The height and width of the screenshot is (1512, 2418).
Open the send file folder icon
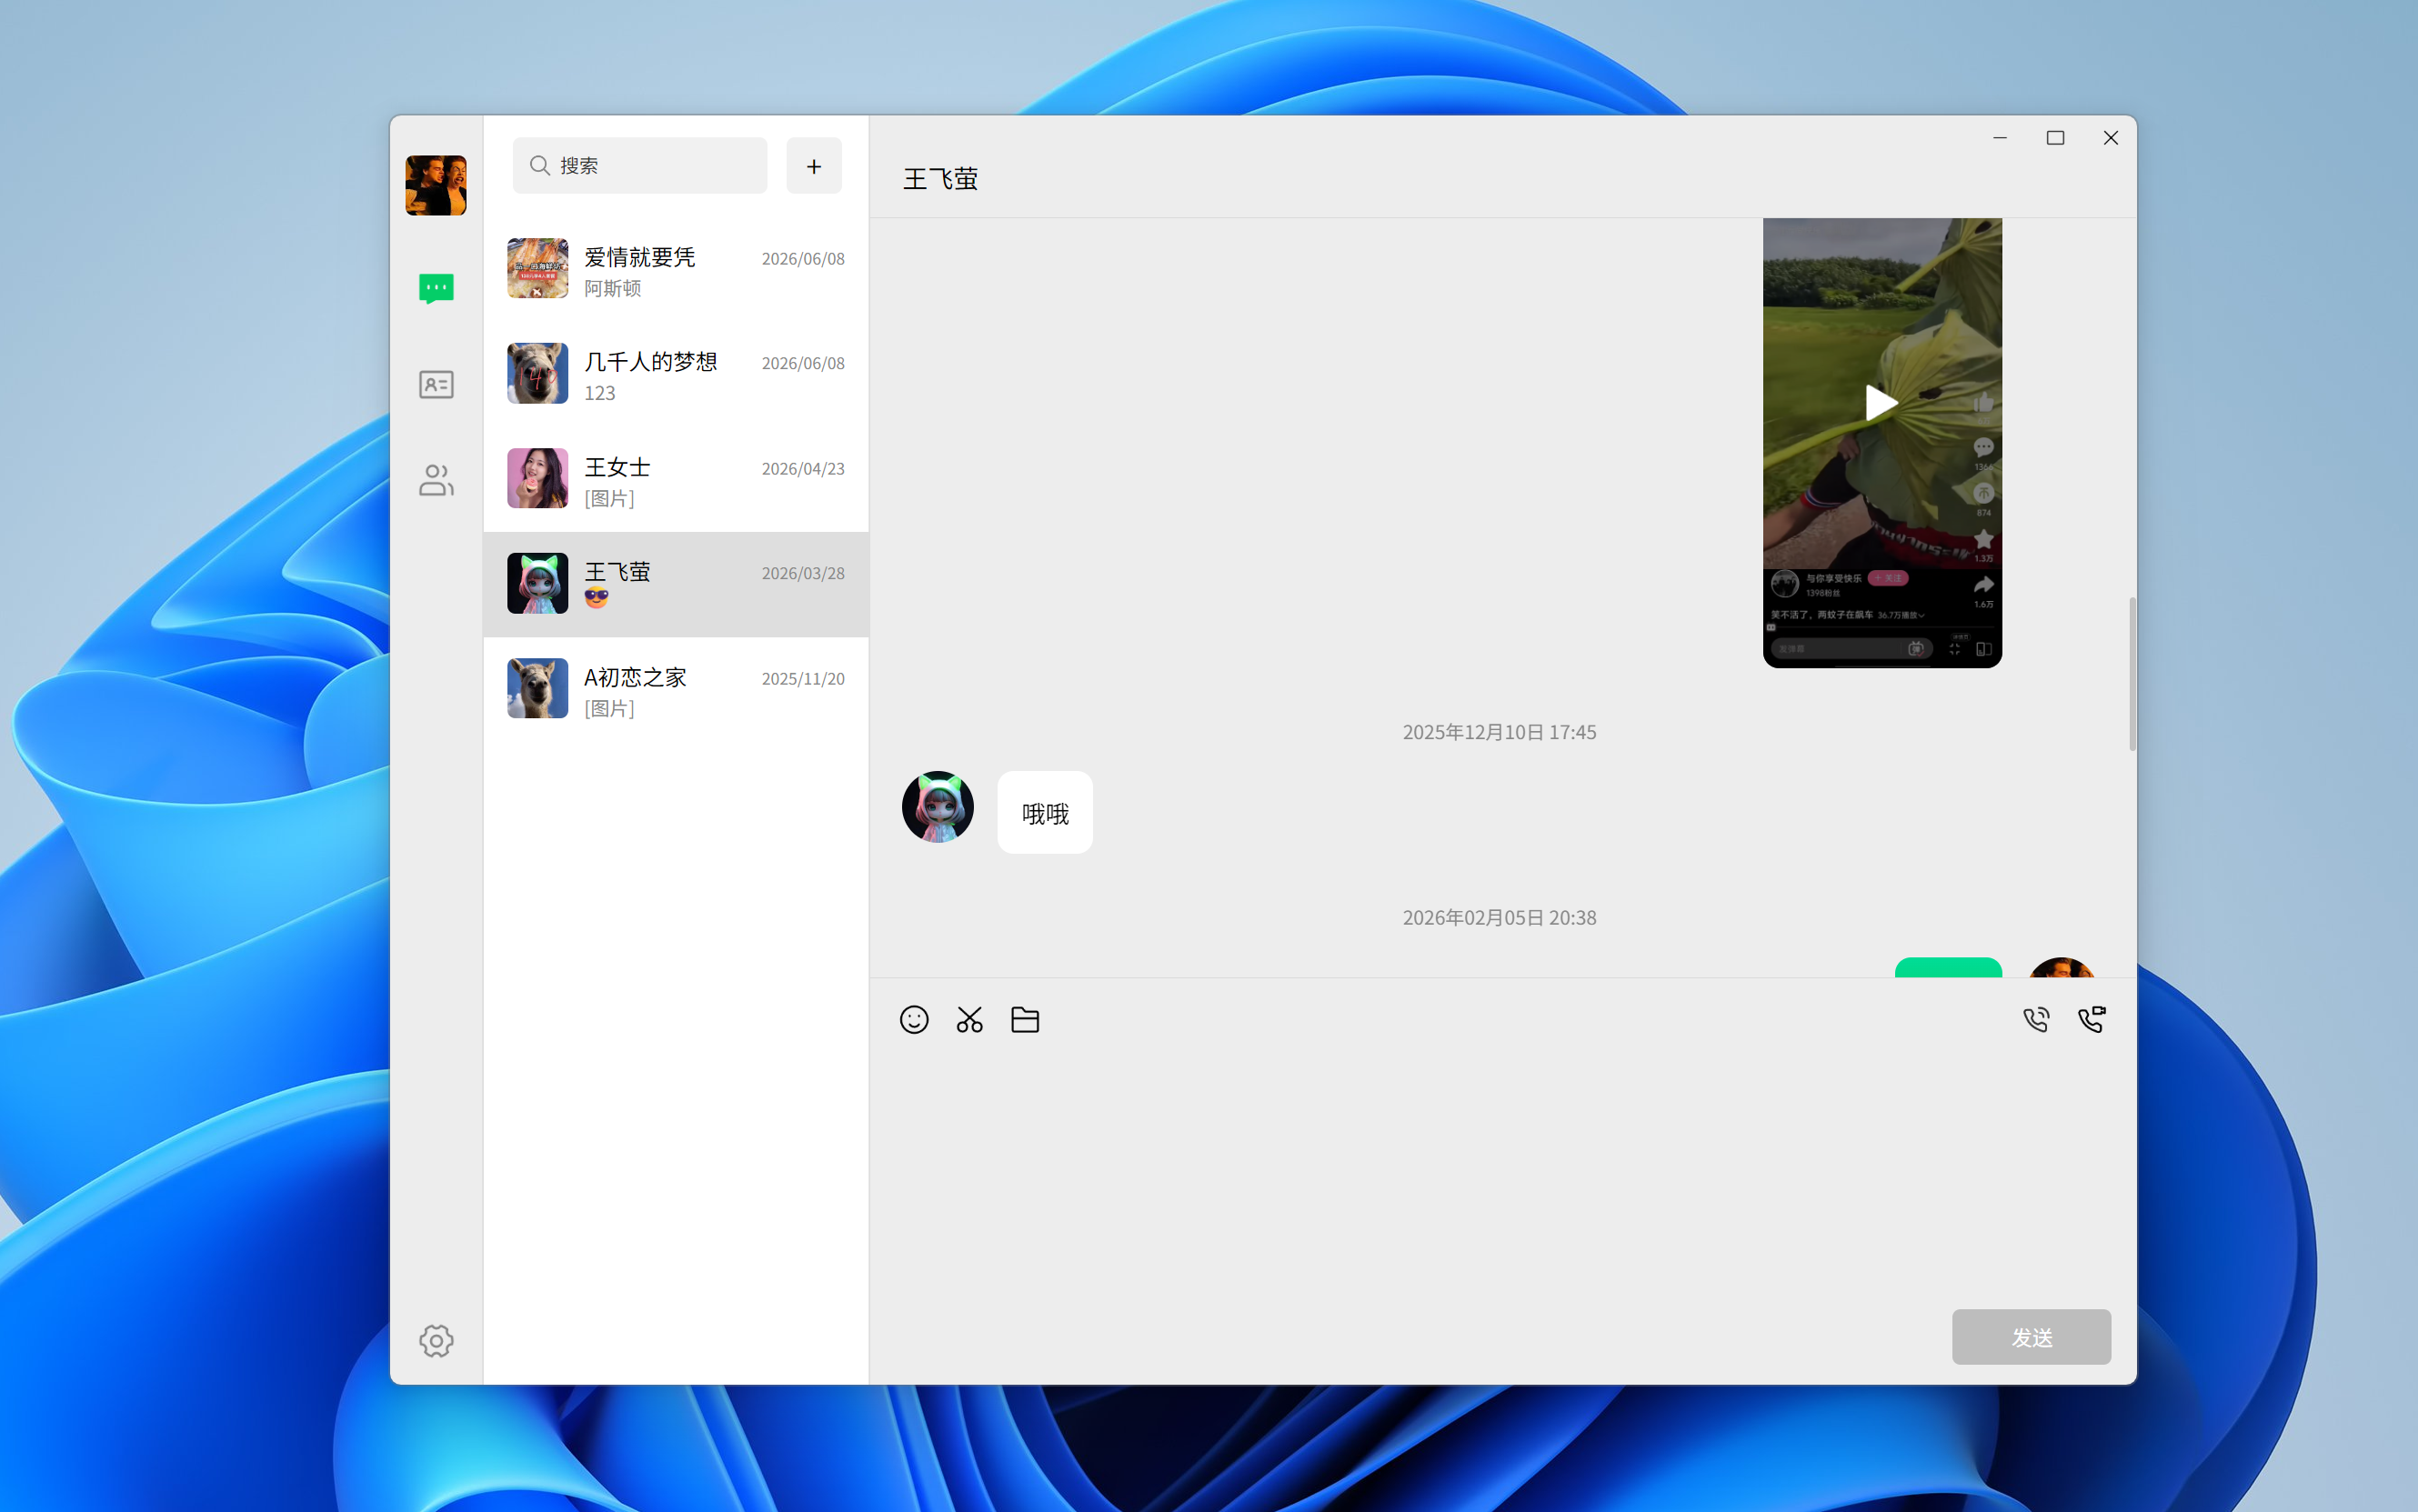point(1025,1019)
